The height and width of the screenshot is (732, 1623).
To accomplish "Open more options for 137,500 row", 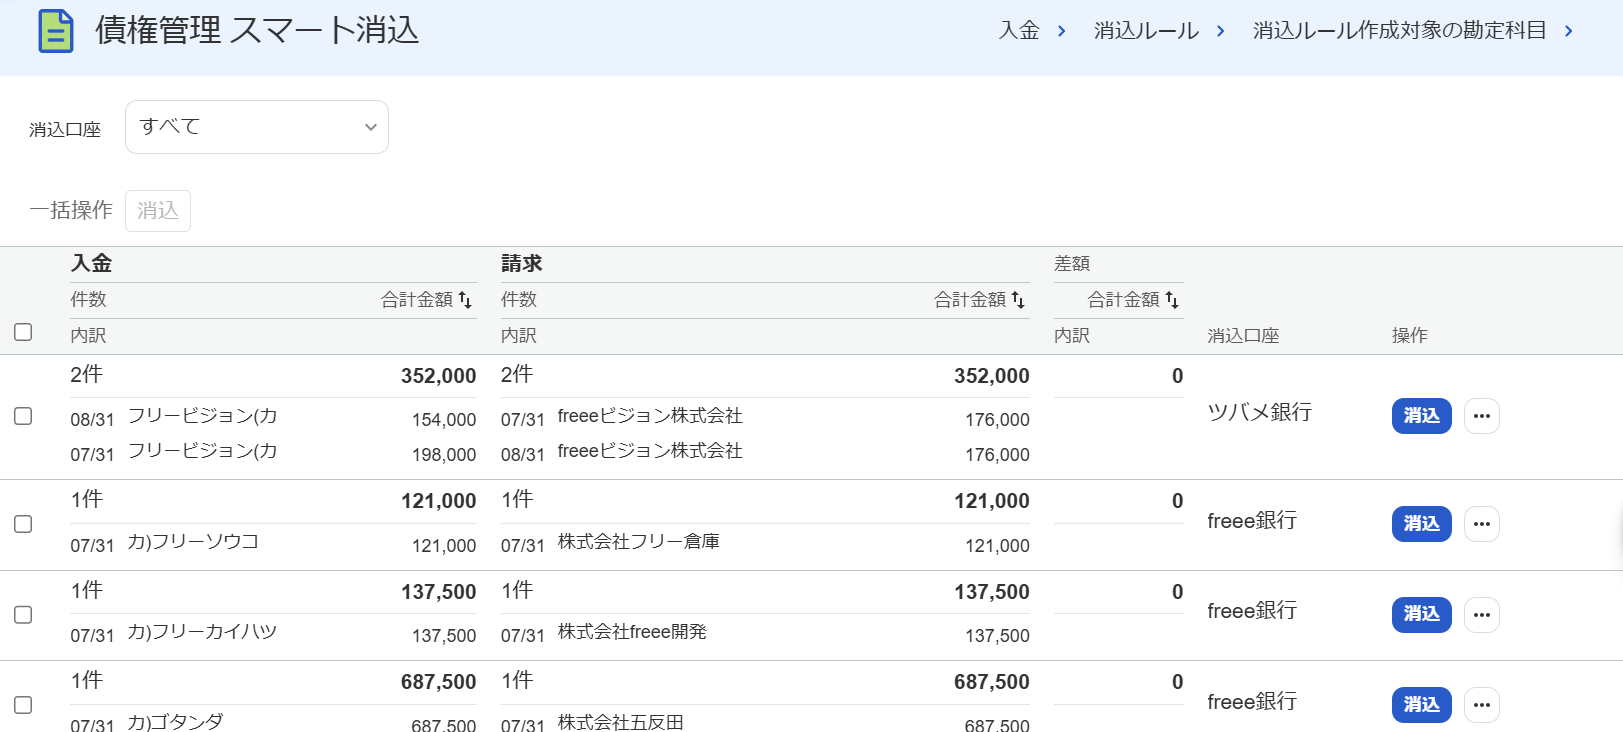I will pos(1482,614).
